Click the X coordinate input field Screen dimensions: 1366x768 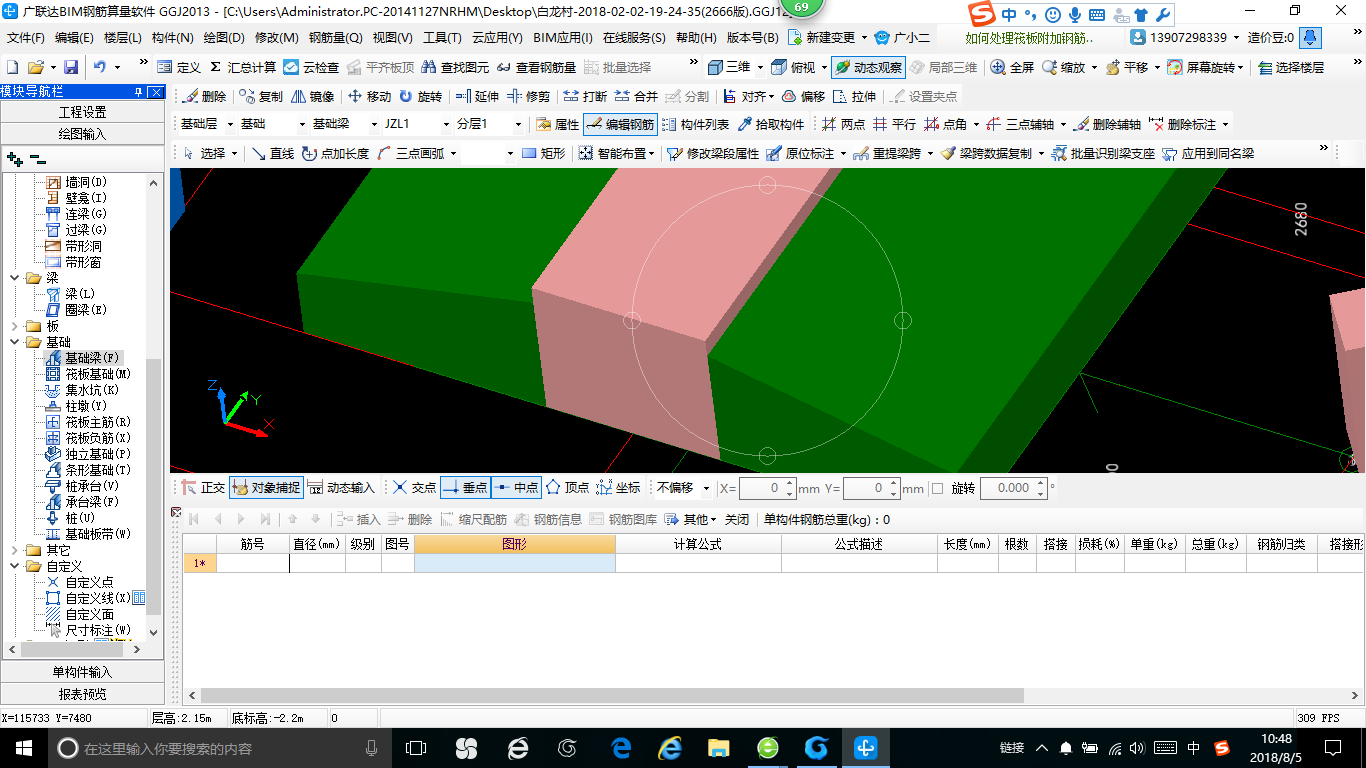(761, 488)
